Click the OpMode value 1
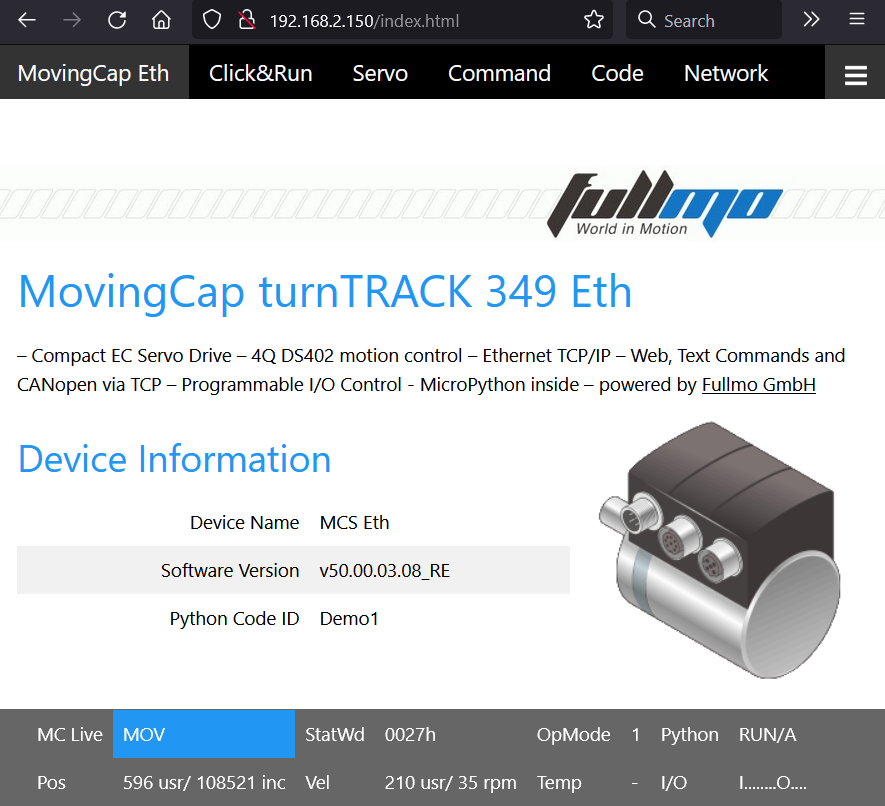Screen dimensions: 885x806 pos(636,734)
